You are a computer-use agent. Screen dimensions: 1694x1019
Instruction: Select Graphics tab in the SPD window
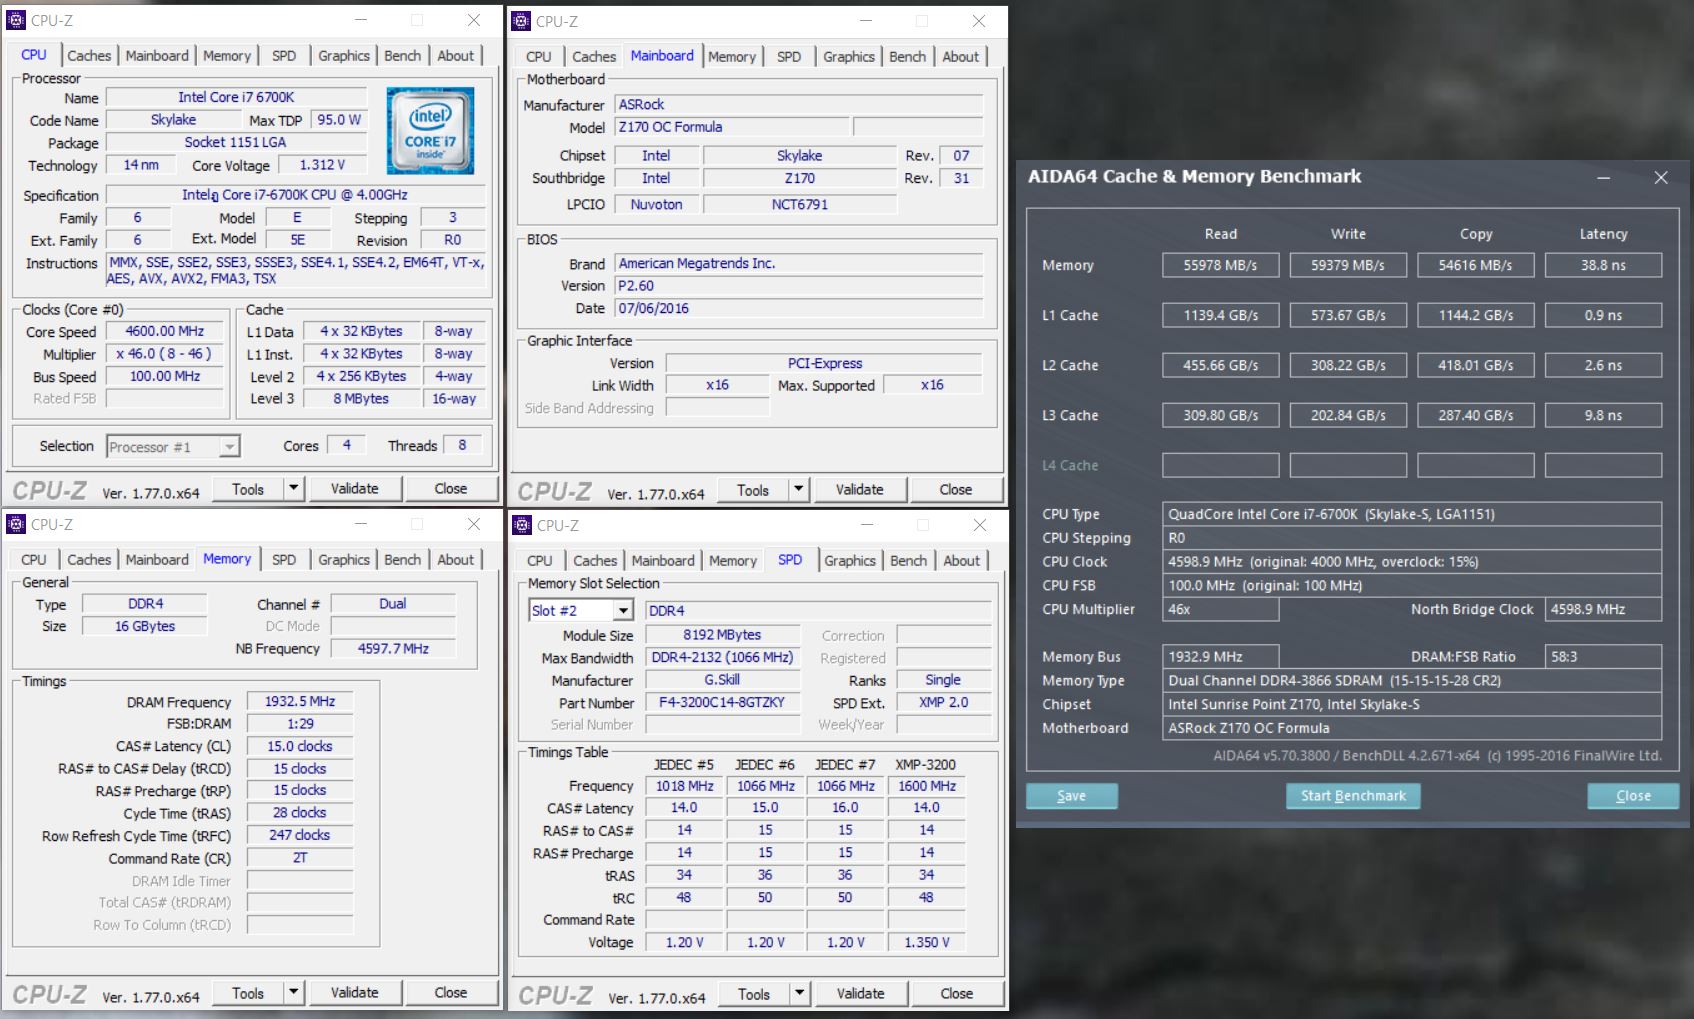[x=849, y=561]
